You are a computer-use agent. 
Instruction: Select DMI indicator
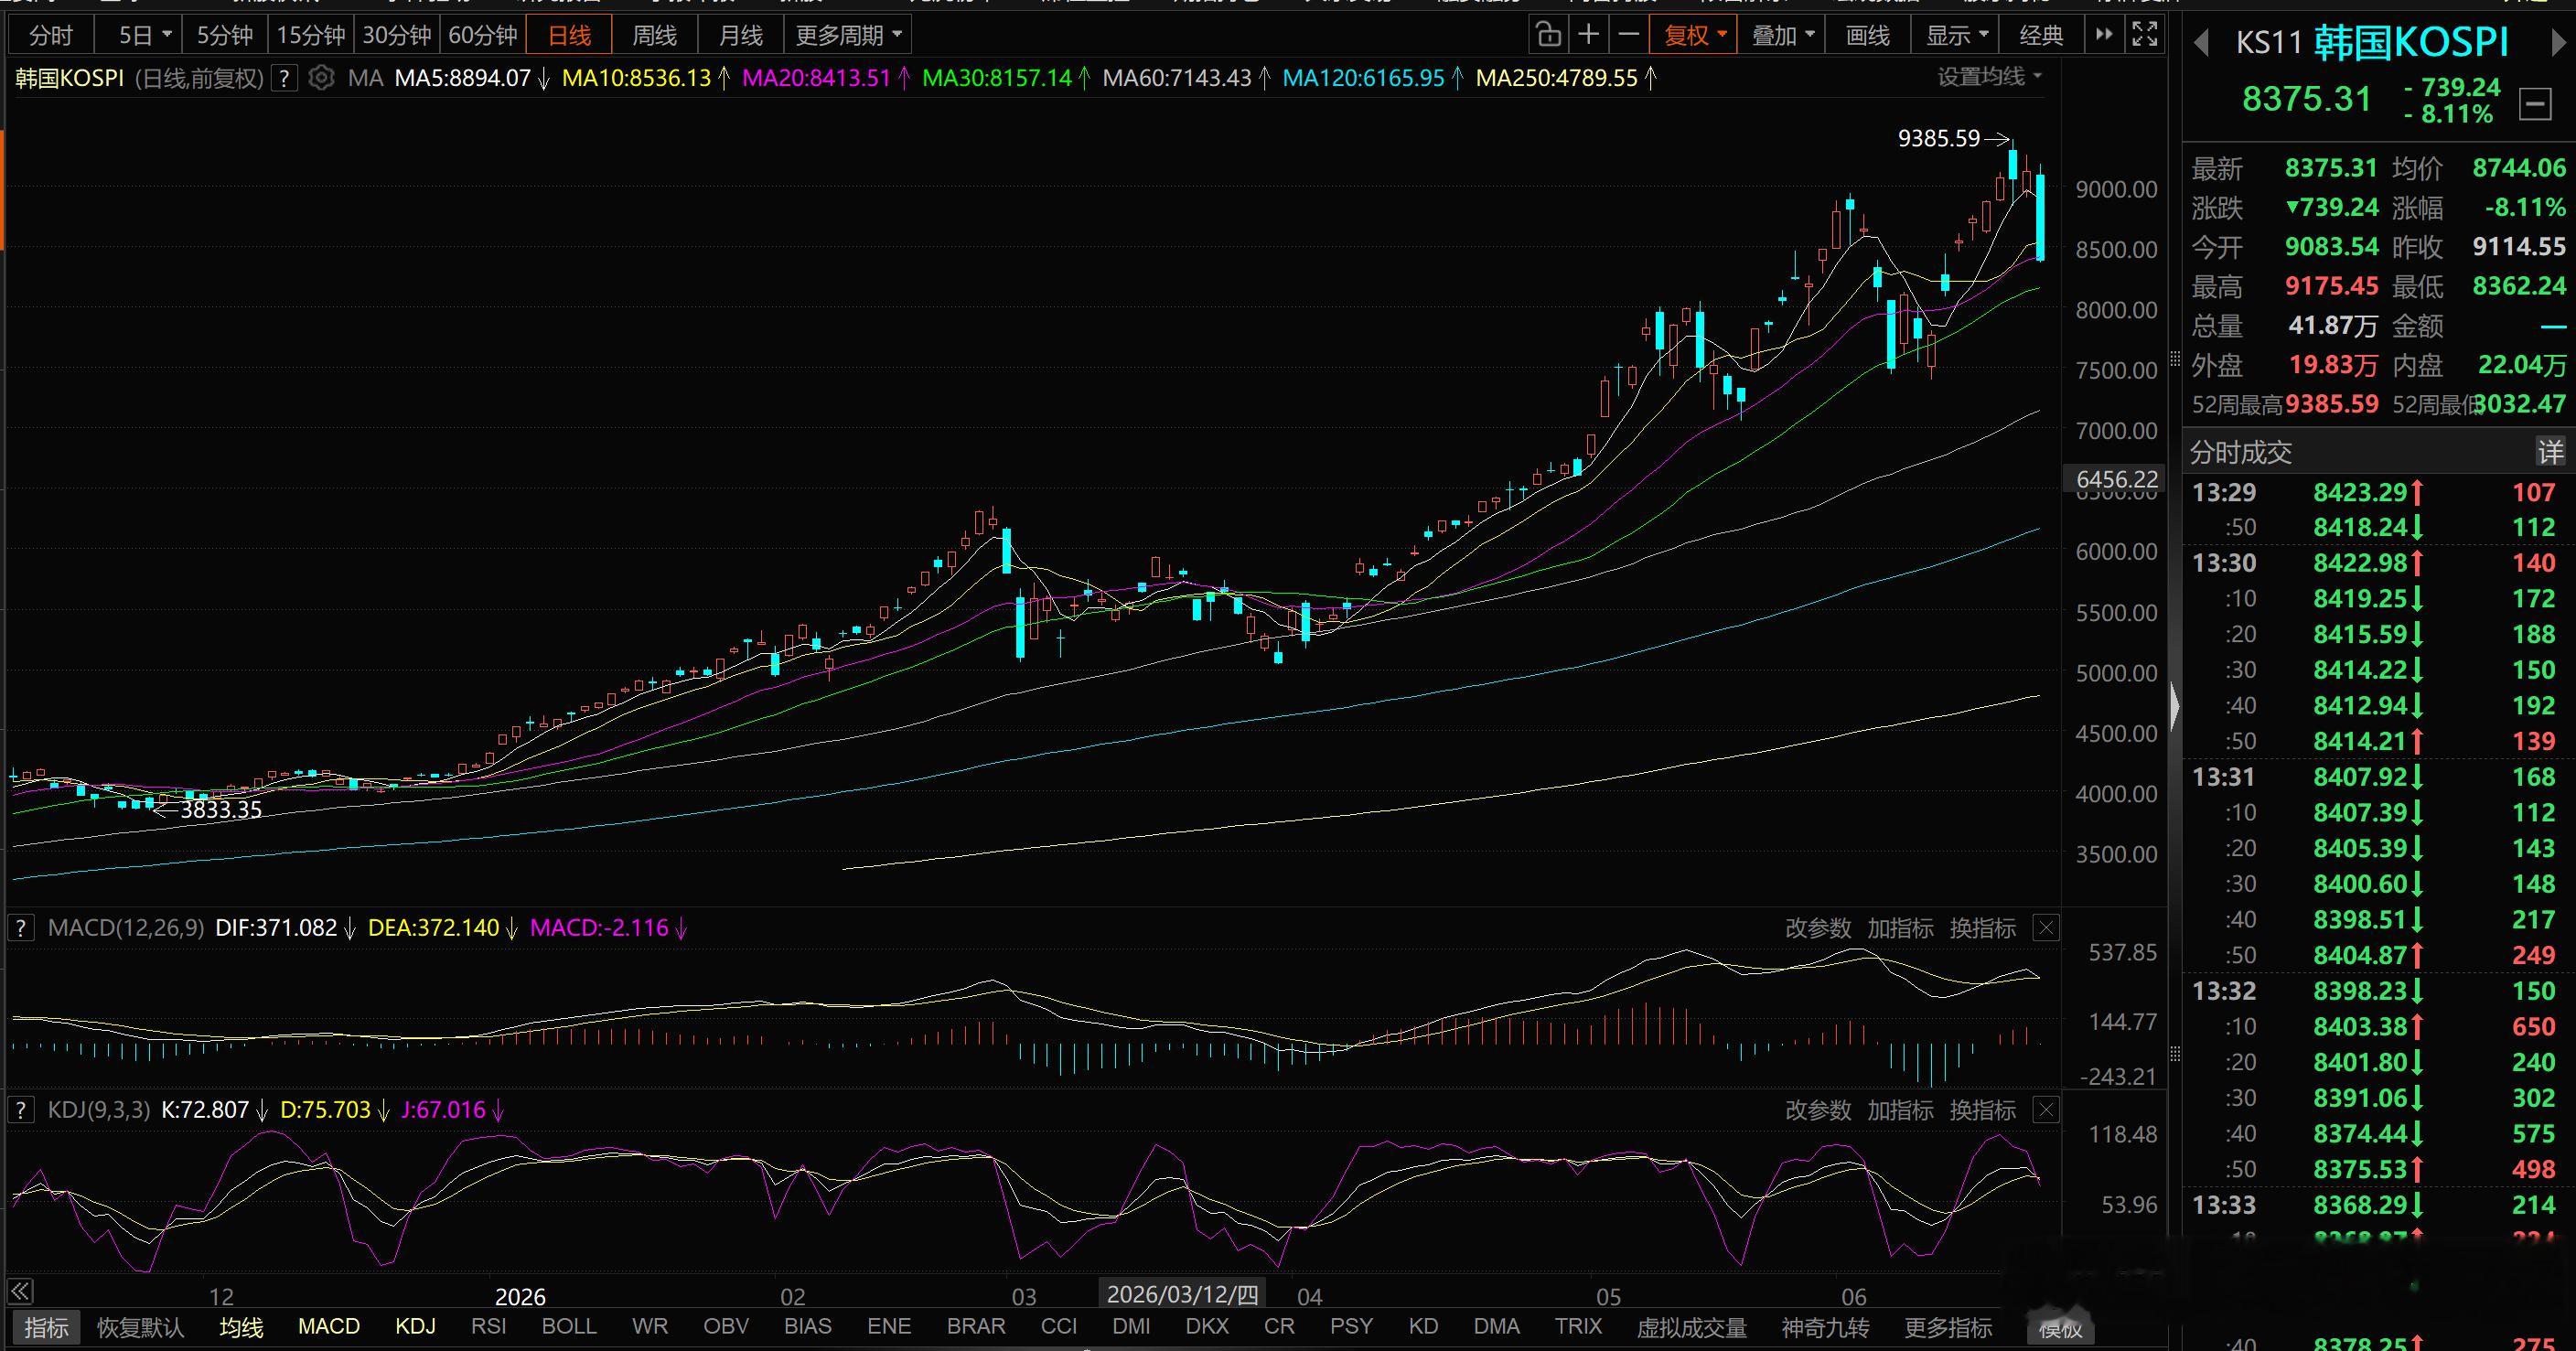tap(1131, 1326)
